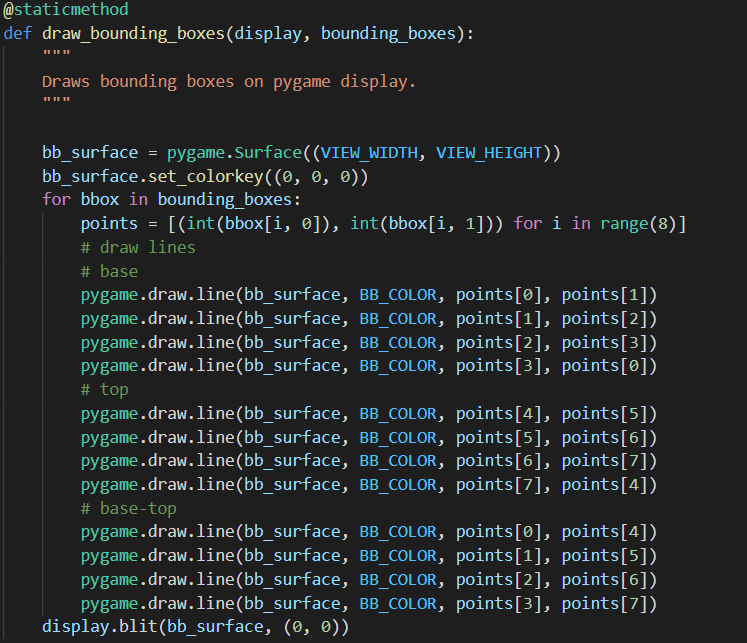Image resolution: width=747 pixels, height=643 pixels.
Task: Click the line drawing points[6] to points[7]
Action: point(369,461)
